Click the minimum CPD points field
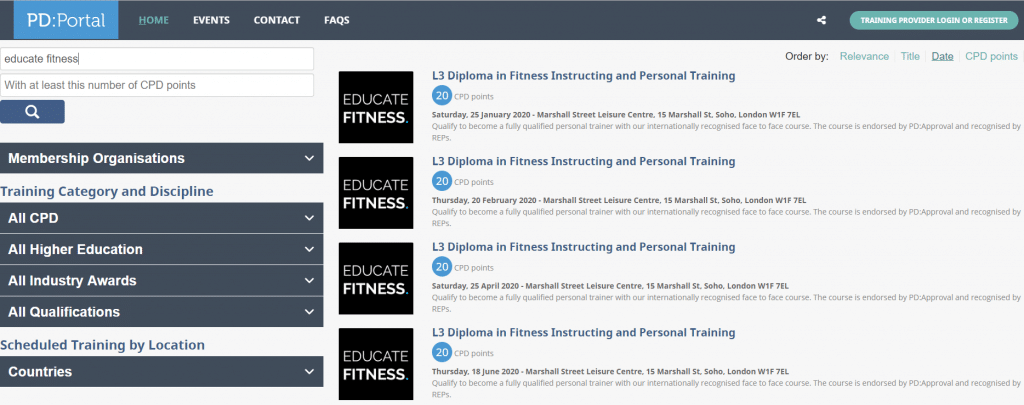 pyautogui.click(x=157, y=85)
